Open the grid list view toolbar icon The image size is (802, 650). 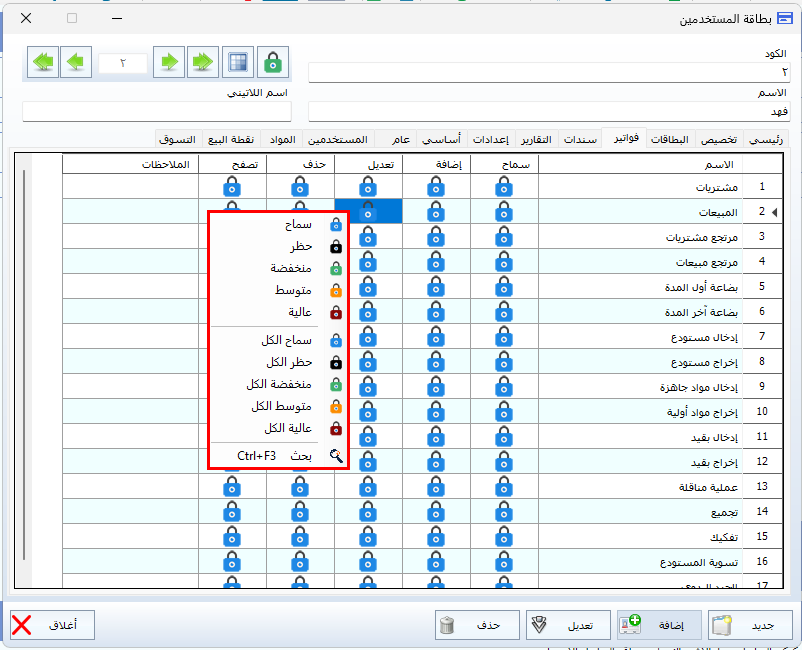click(x=238, y=62)
